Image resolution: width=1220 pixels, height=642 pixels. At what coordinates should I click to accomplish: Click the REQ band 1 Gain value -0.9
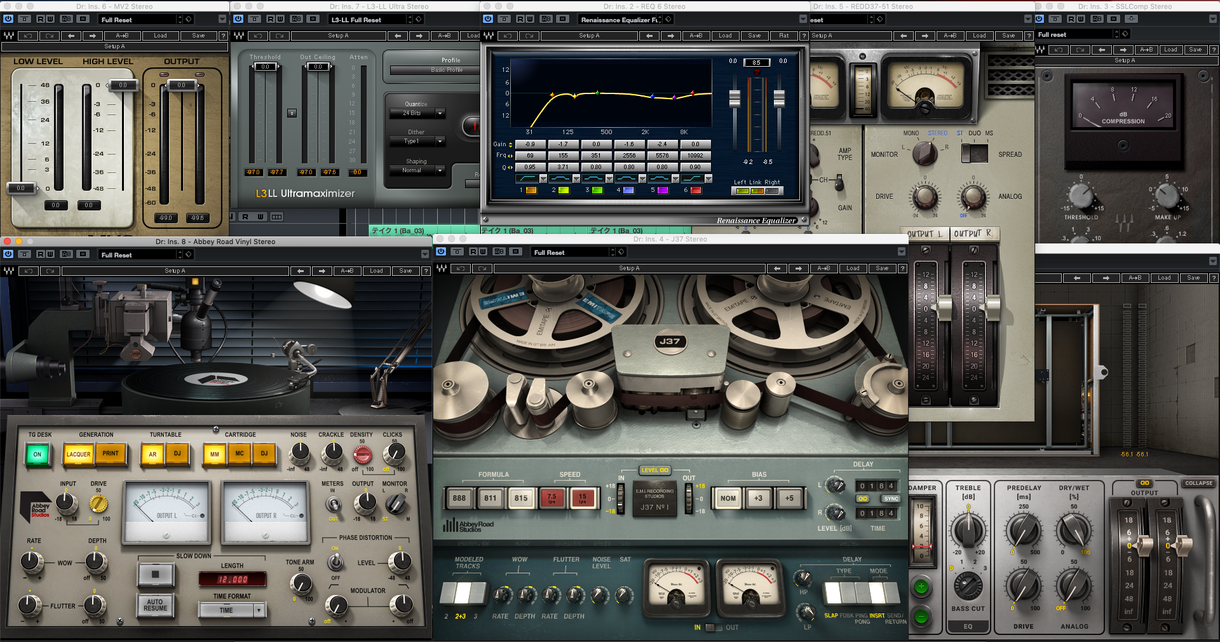coord(530,144)
